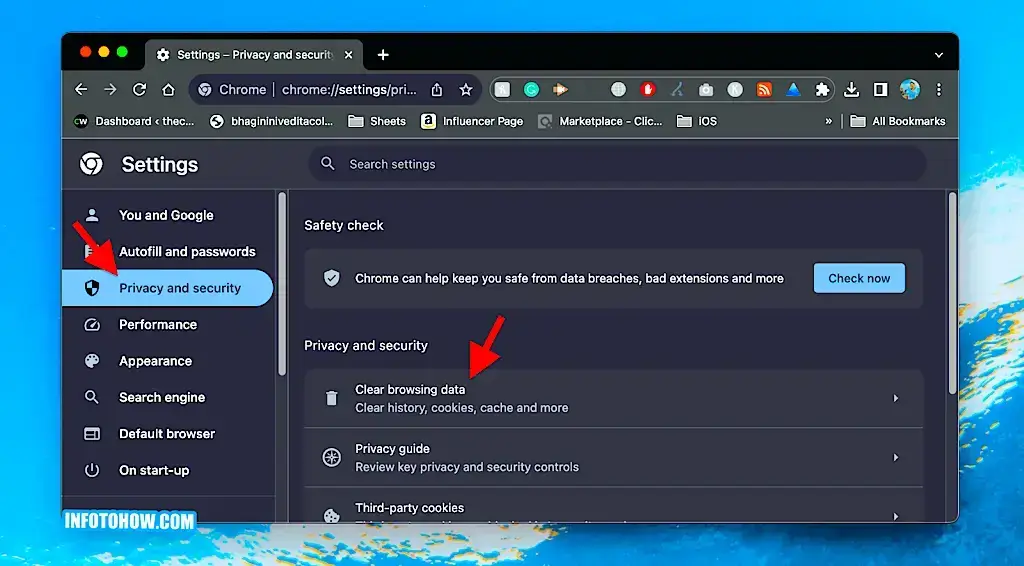1024x566 pixels.
Task: Open the camera screenshot extension
Action: pyautogui.click(x=706, y=89)
